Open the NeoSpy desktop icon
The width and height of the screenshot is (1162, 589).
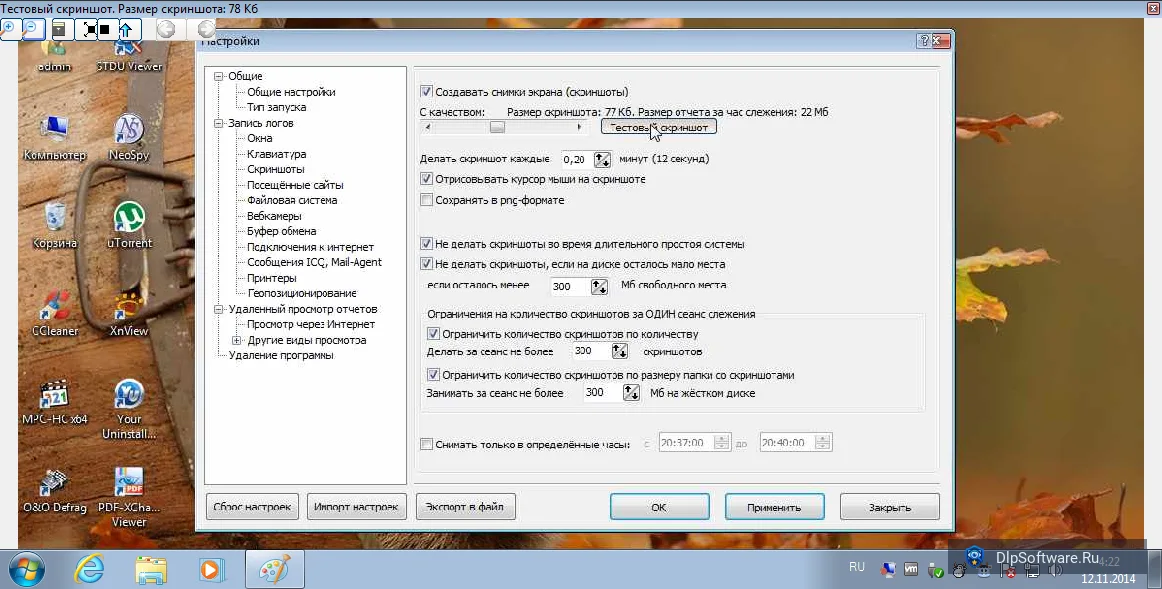(x=129, y=137)
